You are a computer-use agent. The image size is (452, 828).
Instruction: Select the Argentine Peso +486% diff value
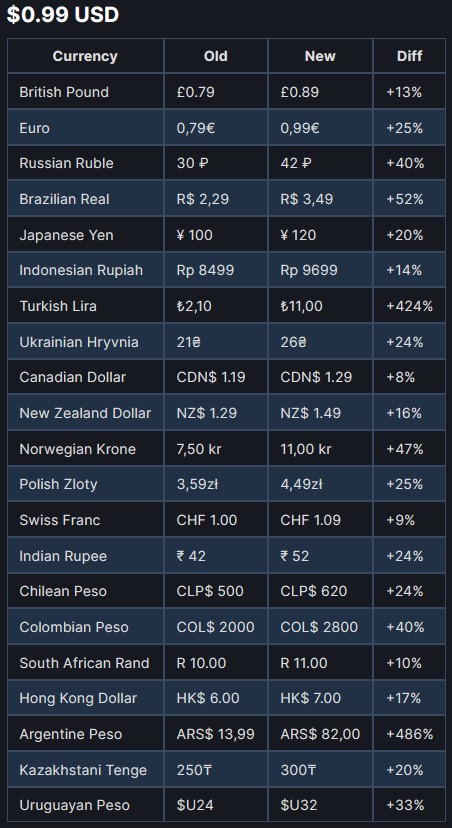click(409, 734)
